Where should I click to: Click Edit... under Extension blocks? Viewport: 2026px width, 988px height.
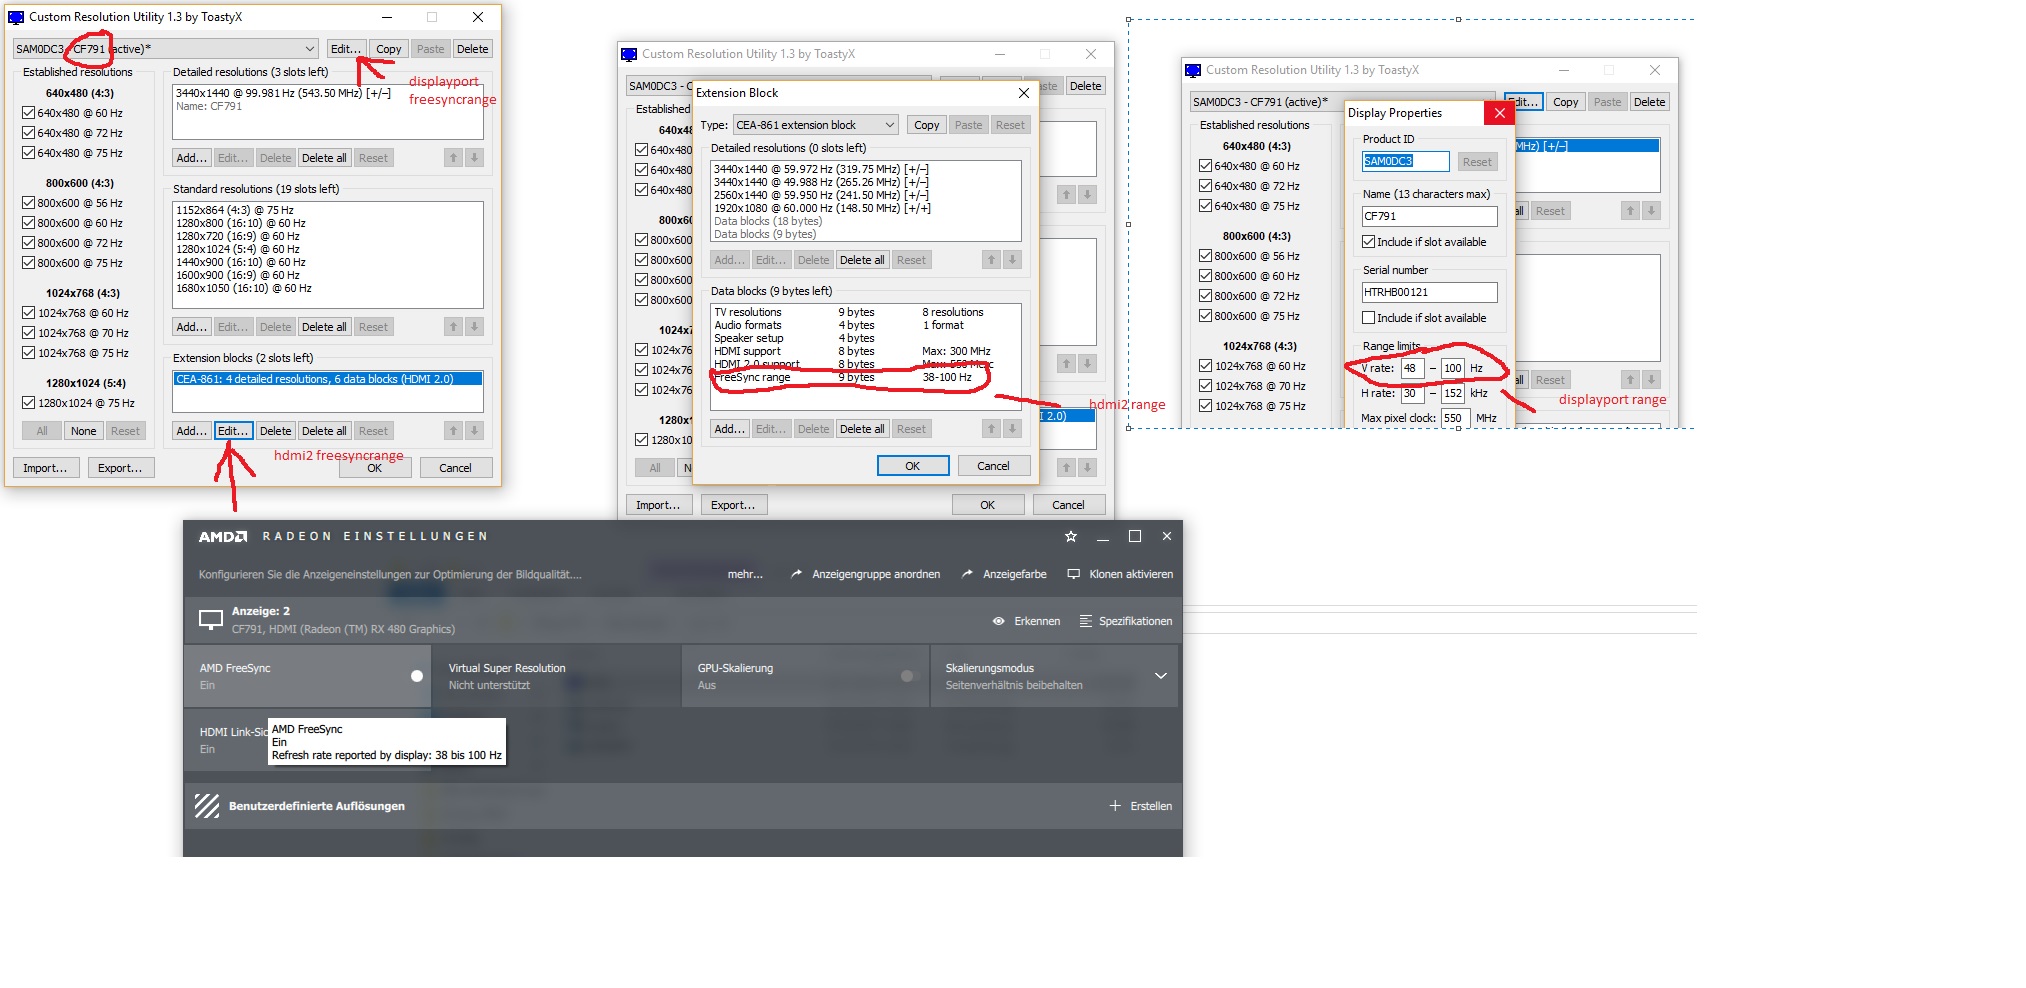(233, 431)
